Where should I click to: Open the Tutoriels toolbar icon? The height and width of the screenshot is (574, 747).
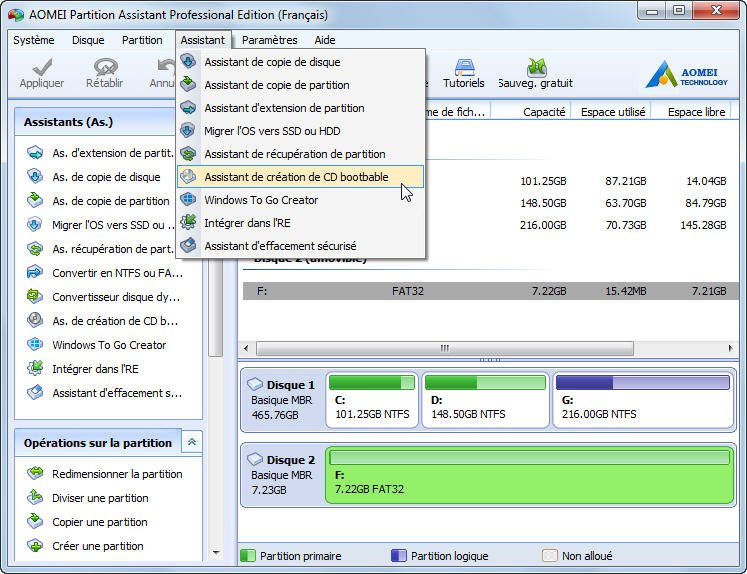point(464,67)
